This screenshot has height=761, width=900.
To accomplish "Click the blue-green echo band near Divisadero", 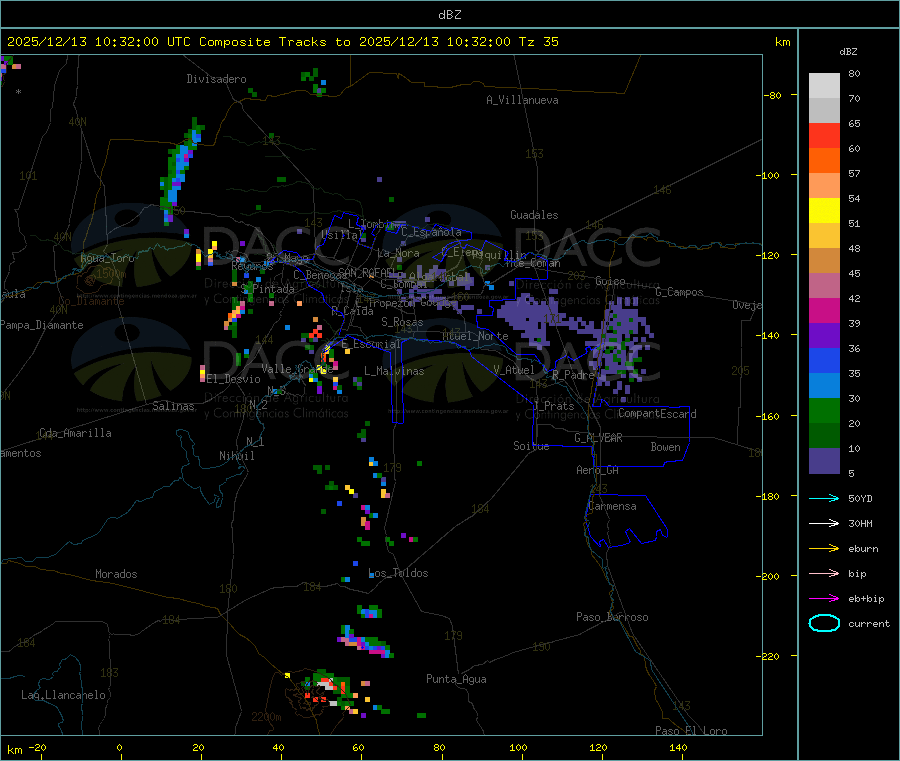I will [x=180, y=171].
